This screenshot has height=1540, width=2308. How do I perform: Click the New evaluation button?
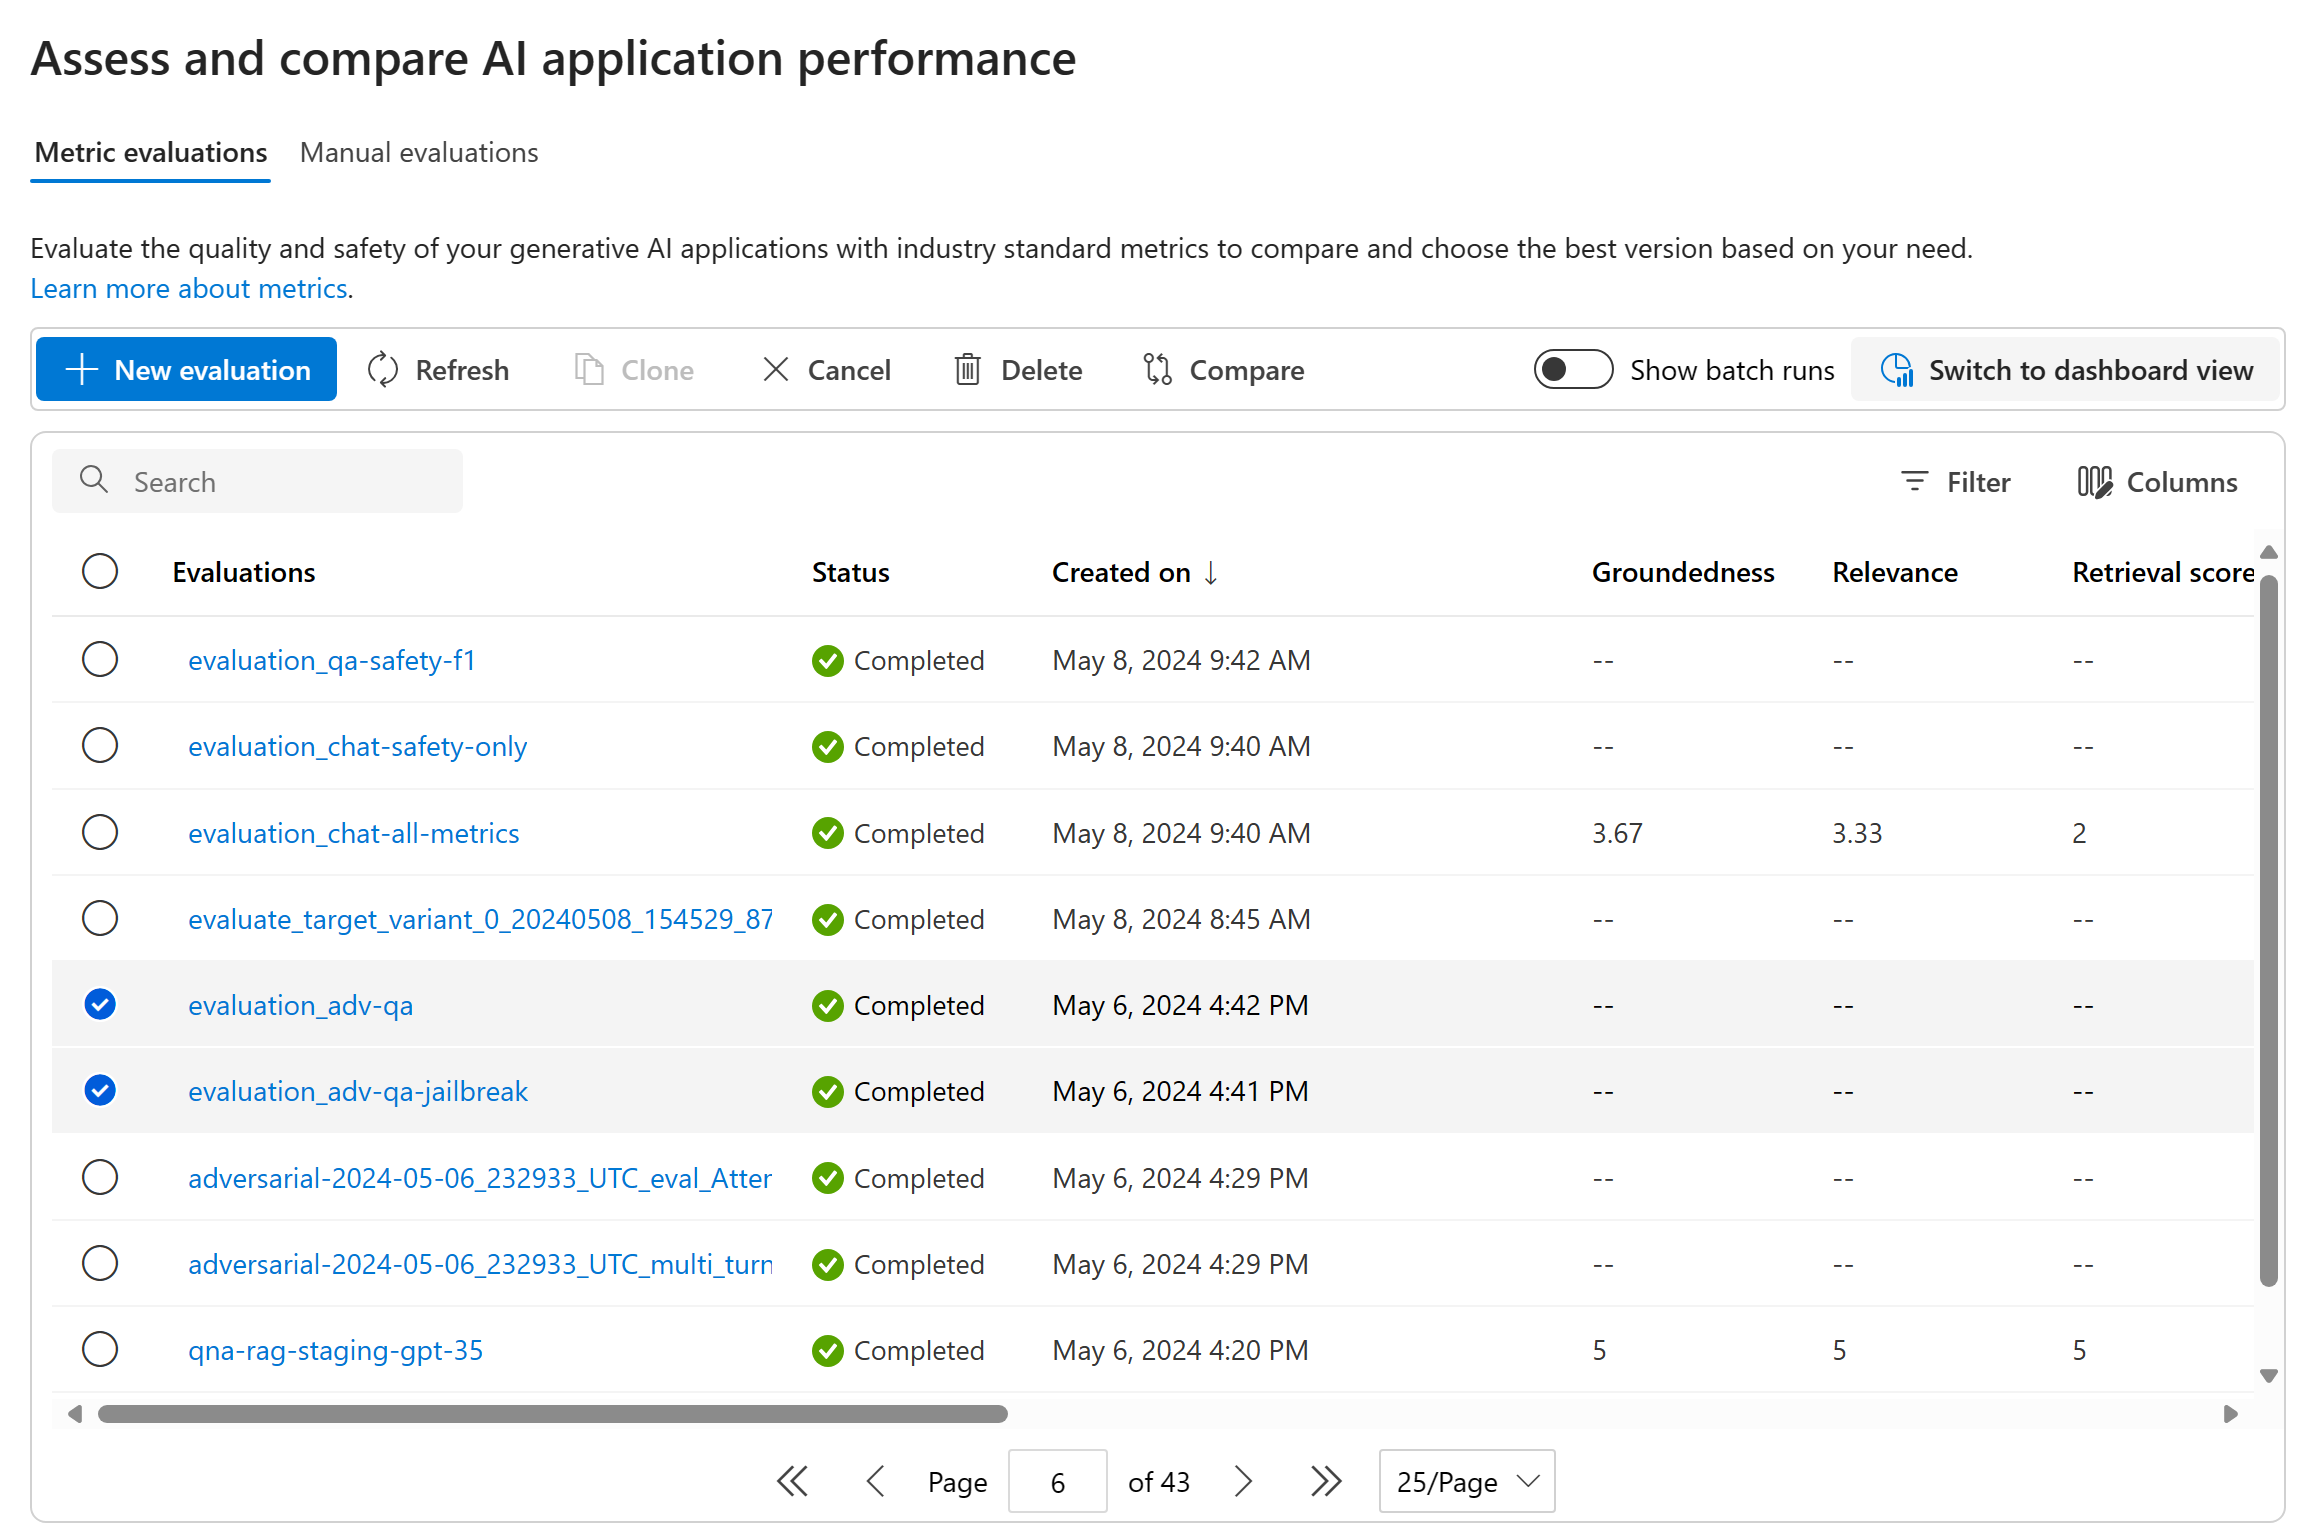point(187,370)
